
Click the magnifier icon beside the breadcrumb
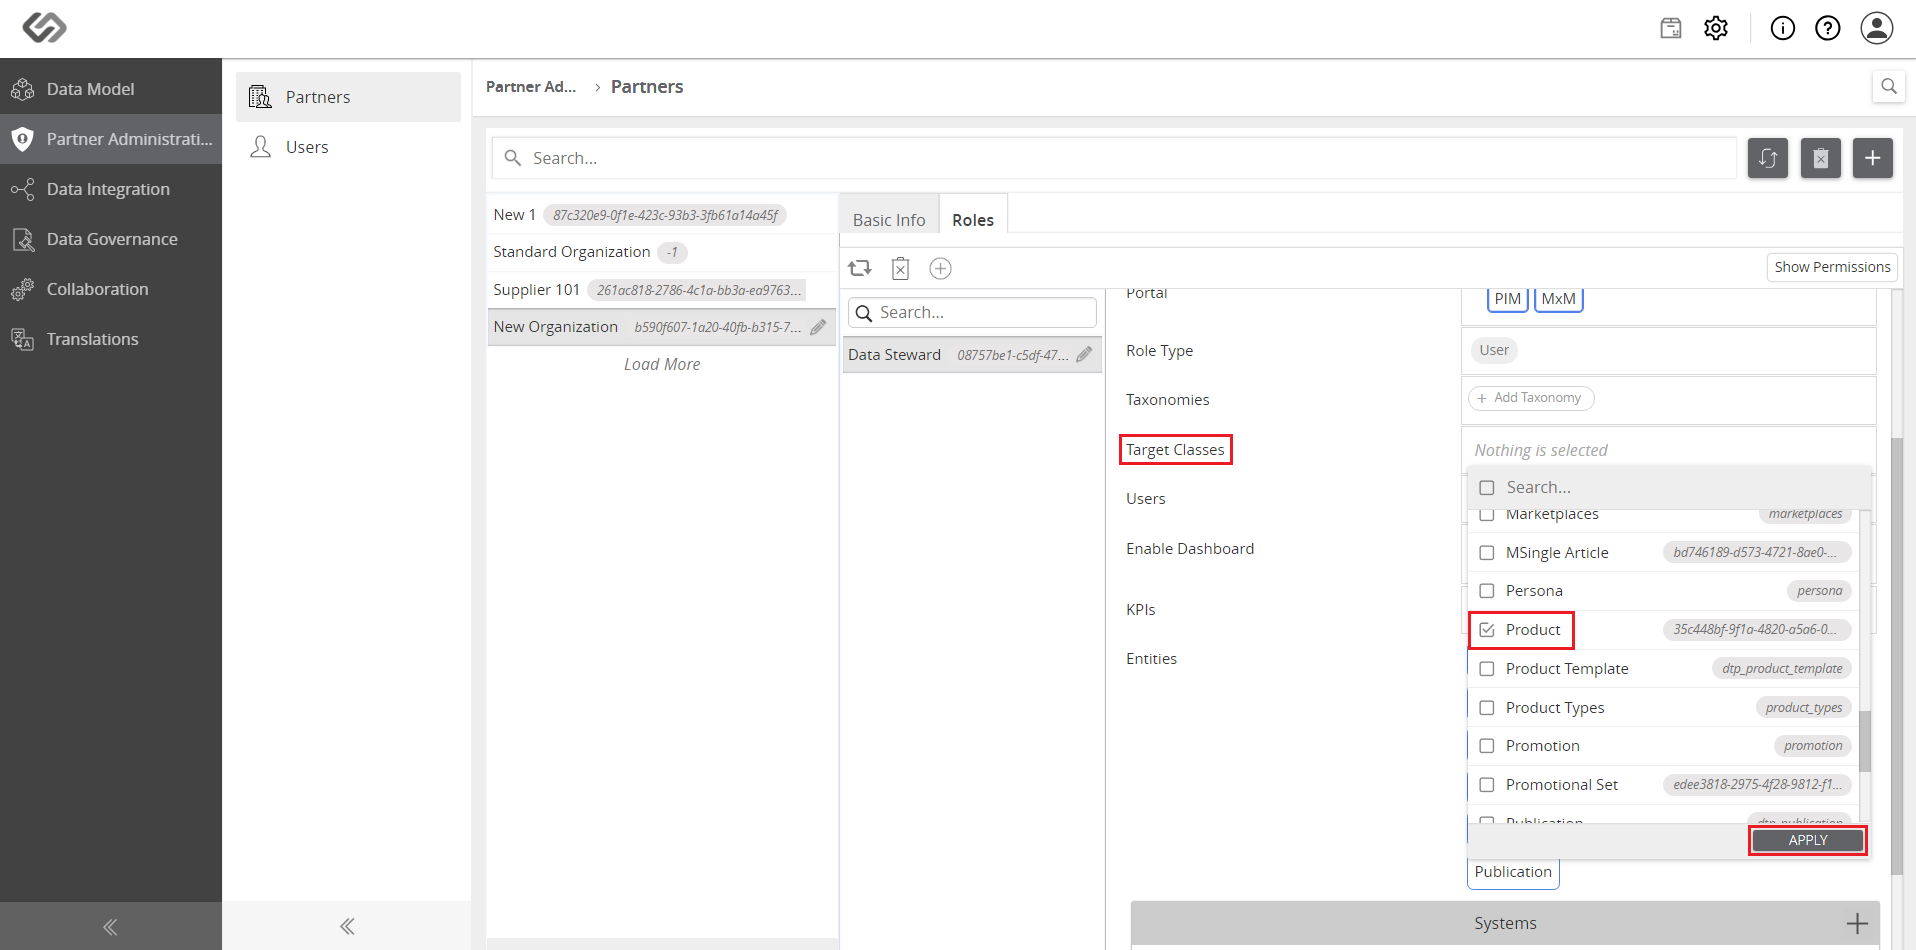tap(1888, 86)
